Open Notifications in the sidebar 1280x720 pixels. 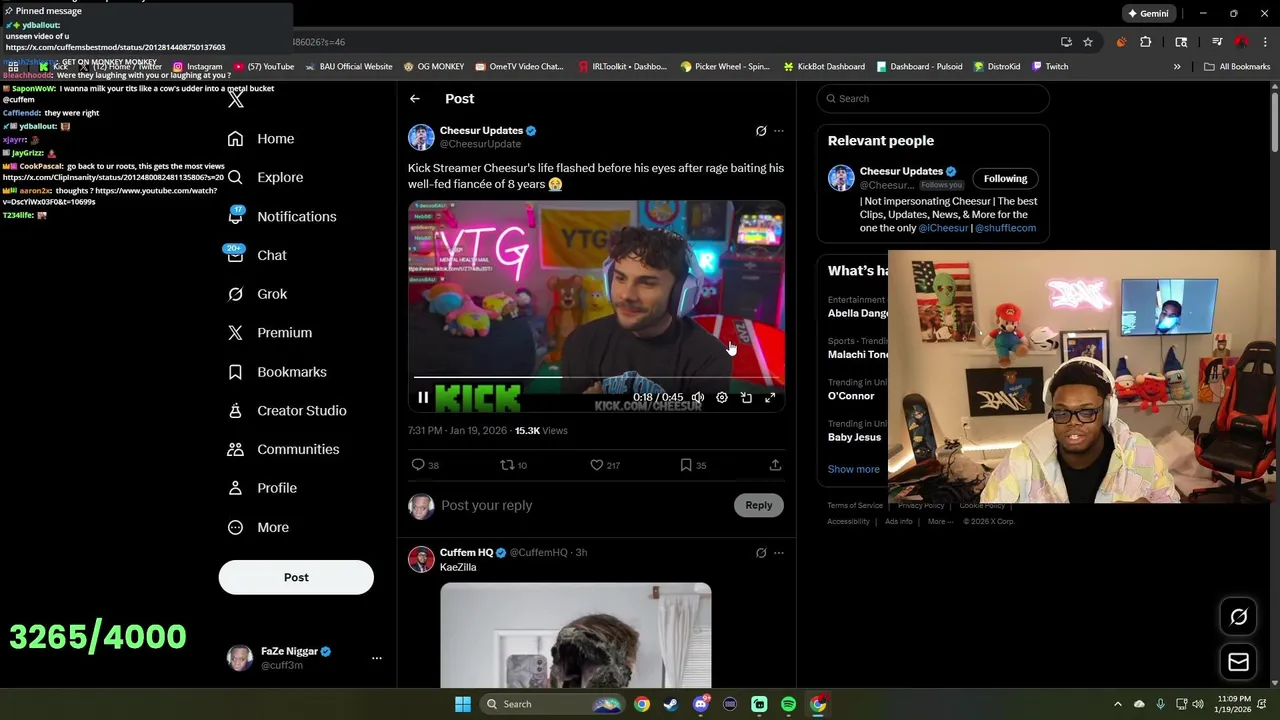point(282,216)
